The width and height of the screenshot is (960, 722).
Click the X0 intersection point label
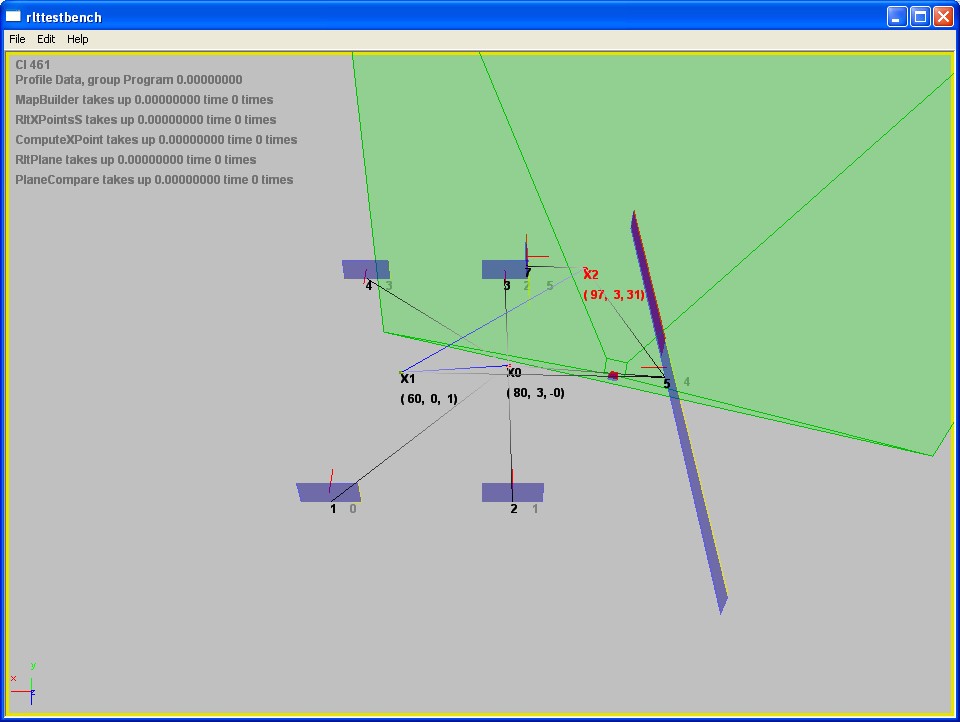(514, 373)
